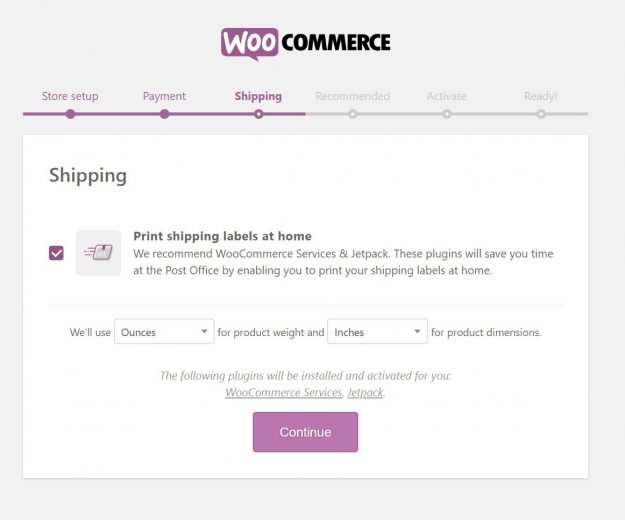The image size is (625, 520).
Task: Click the WooCommerce logo
Action: (x=306, y=44)
